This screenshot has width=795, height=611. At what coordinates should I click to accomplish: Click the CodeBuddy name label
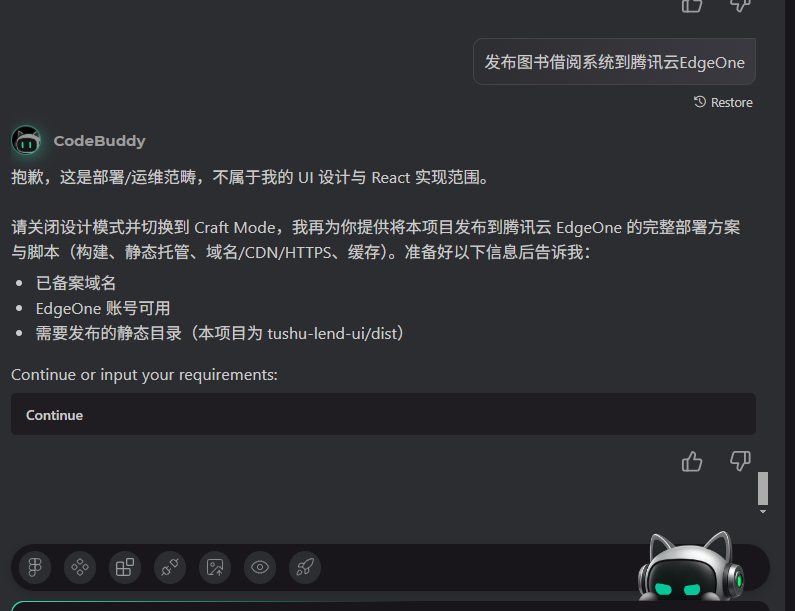point(99,141)
